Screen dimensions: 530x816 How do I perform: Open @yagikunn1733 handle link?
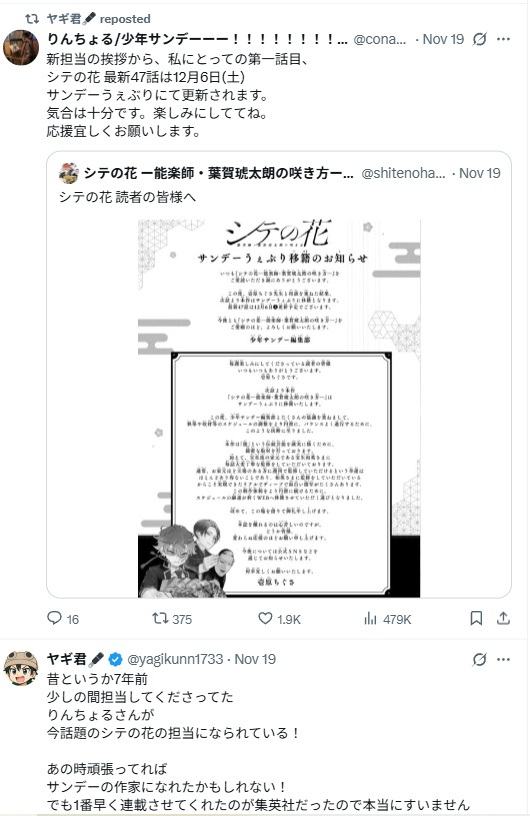[175, 659]
